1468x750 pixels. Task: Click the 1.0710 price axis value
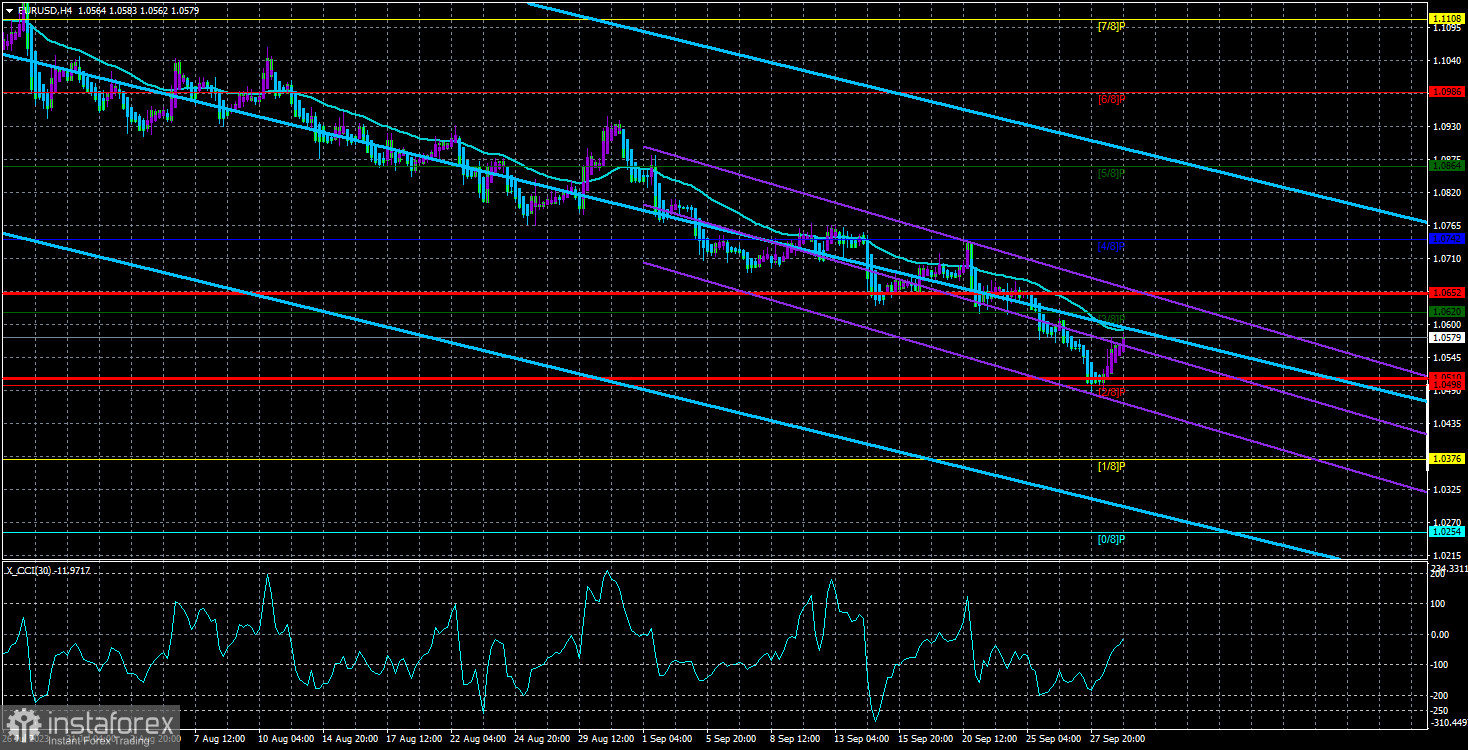1447,259
